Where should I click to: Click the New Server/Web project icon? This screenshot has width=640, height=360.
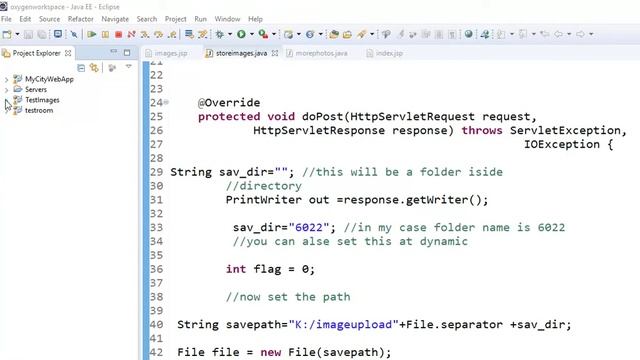289,34
